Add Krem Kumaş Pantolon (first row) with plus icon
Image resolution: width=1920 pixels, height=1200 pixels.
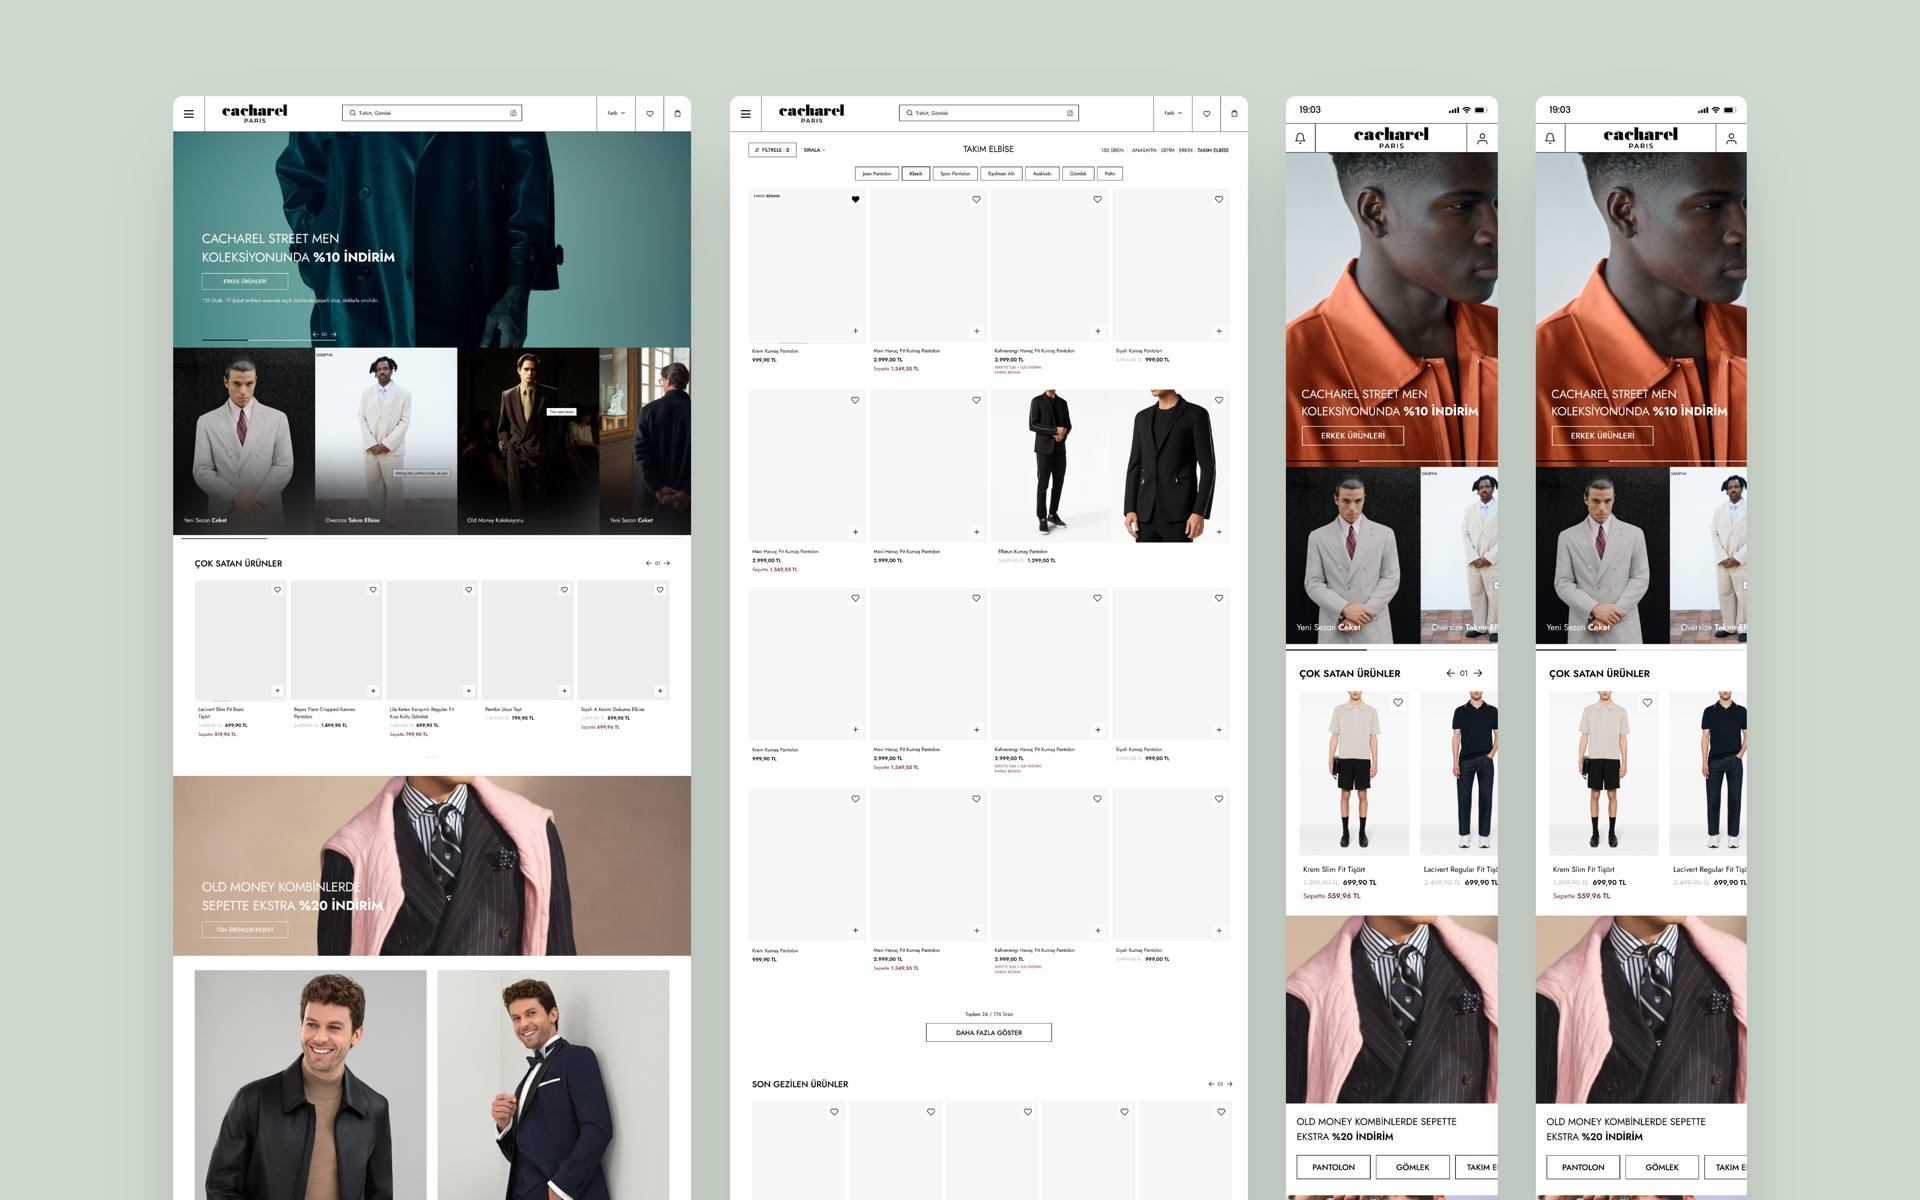point(855,331)
